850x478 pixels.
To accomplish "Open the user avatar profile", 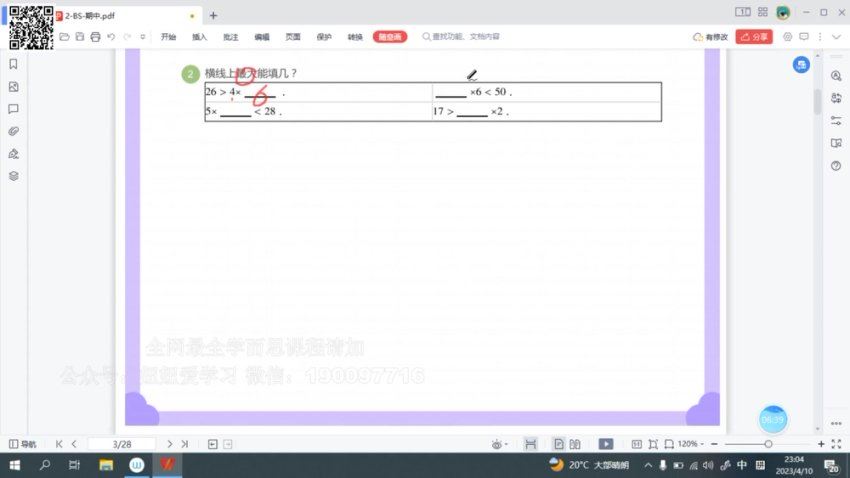I will [783, 12].
